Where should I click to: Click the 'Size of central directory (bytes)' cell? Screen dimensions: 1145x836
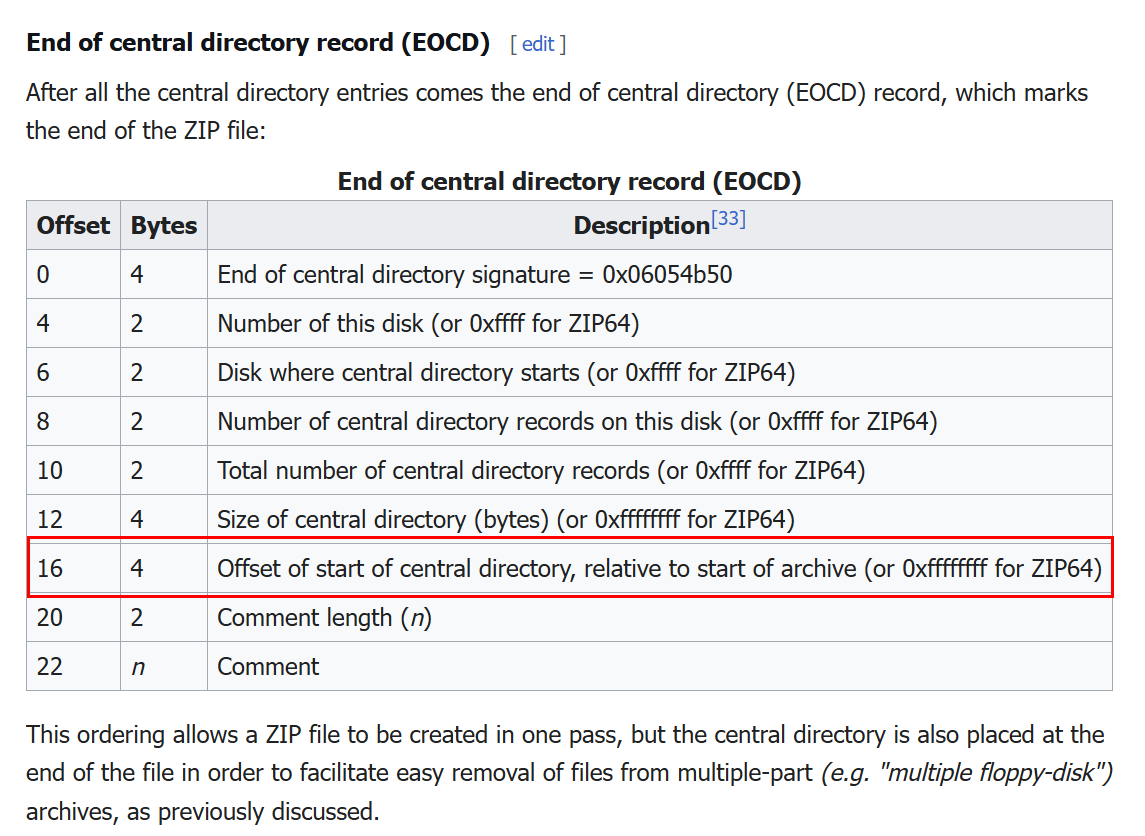(505, 519)
